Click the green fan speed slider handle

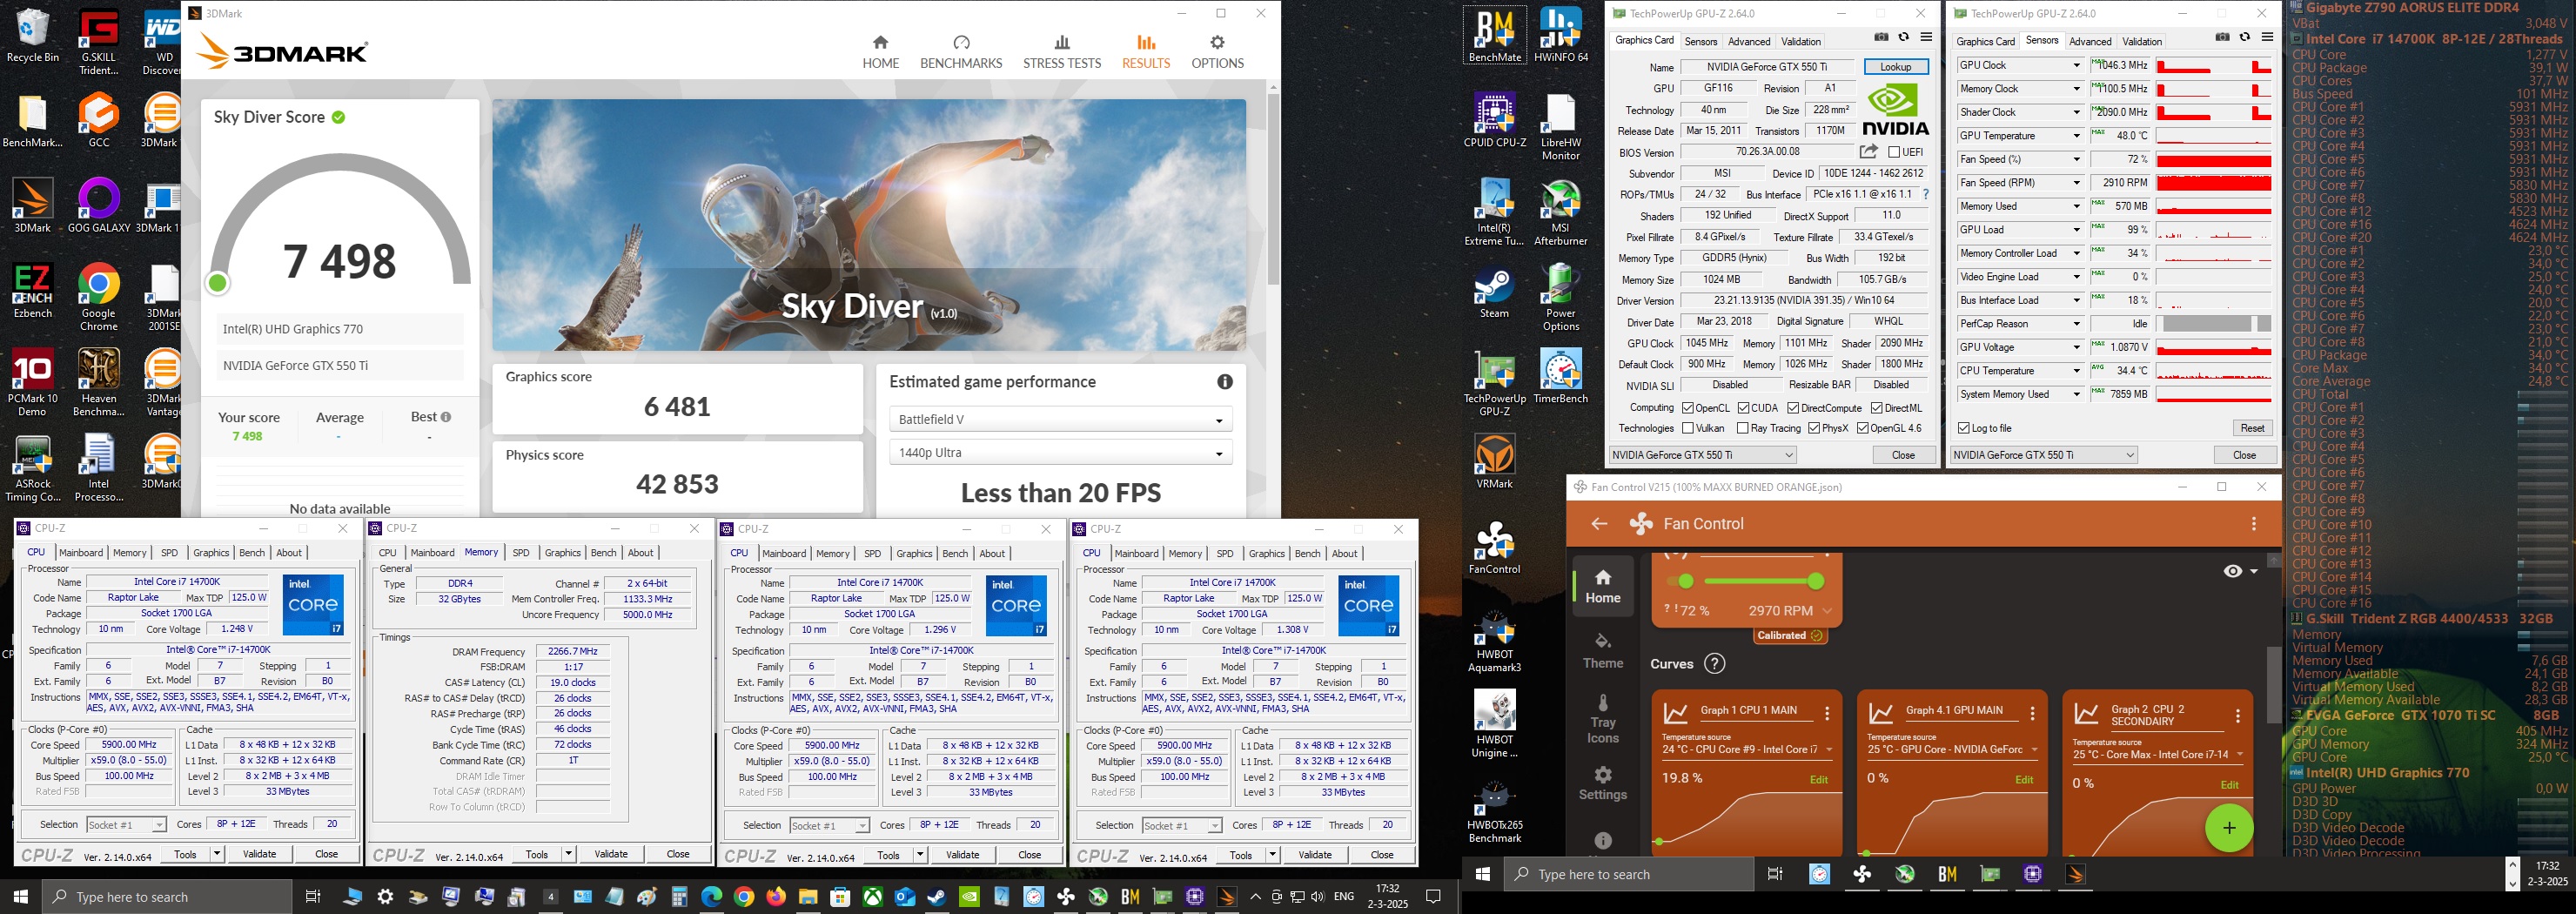tap(1816, 581)
